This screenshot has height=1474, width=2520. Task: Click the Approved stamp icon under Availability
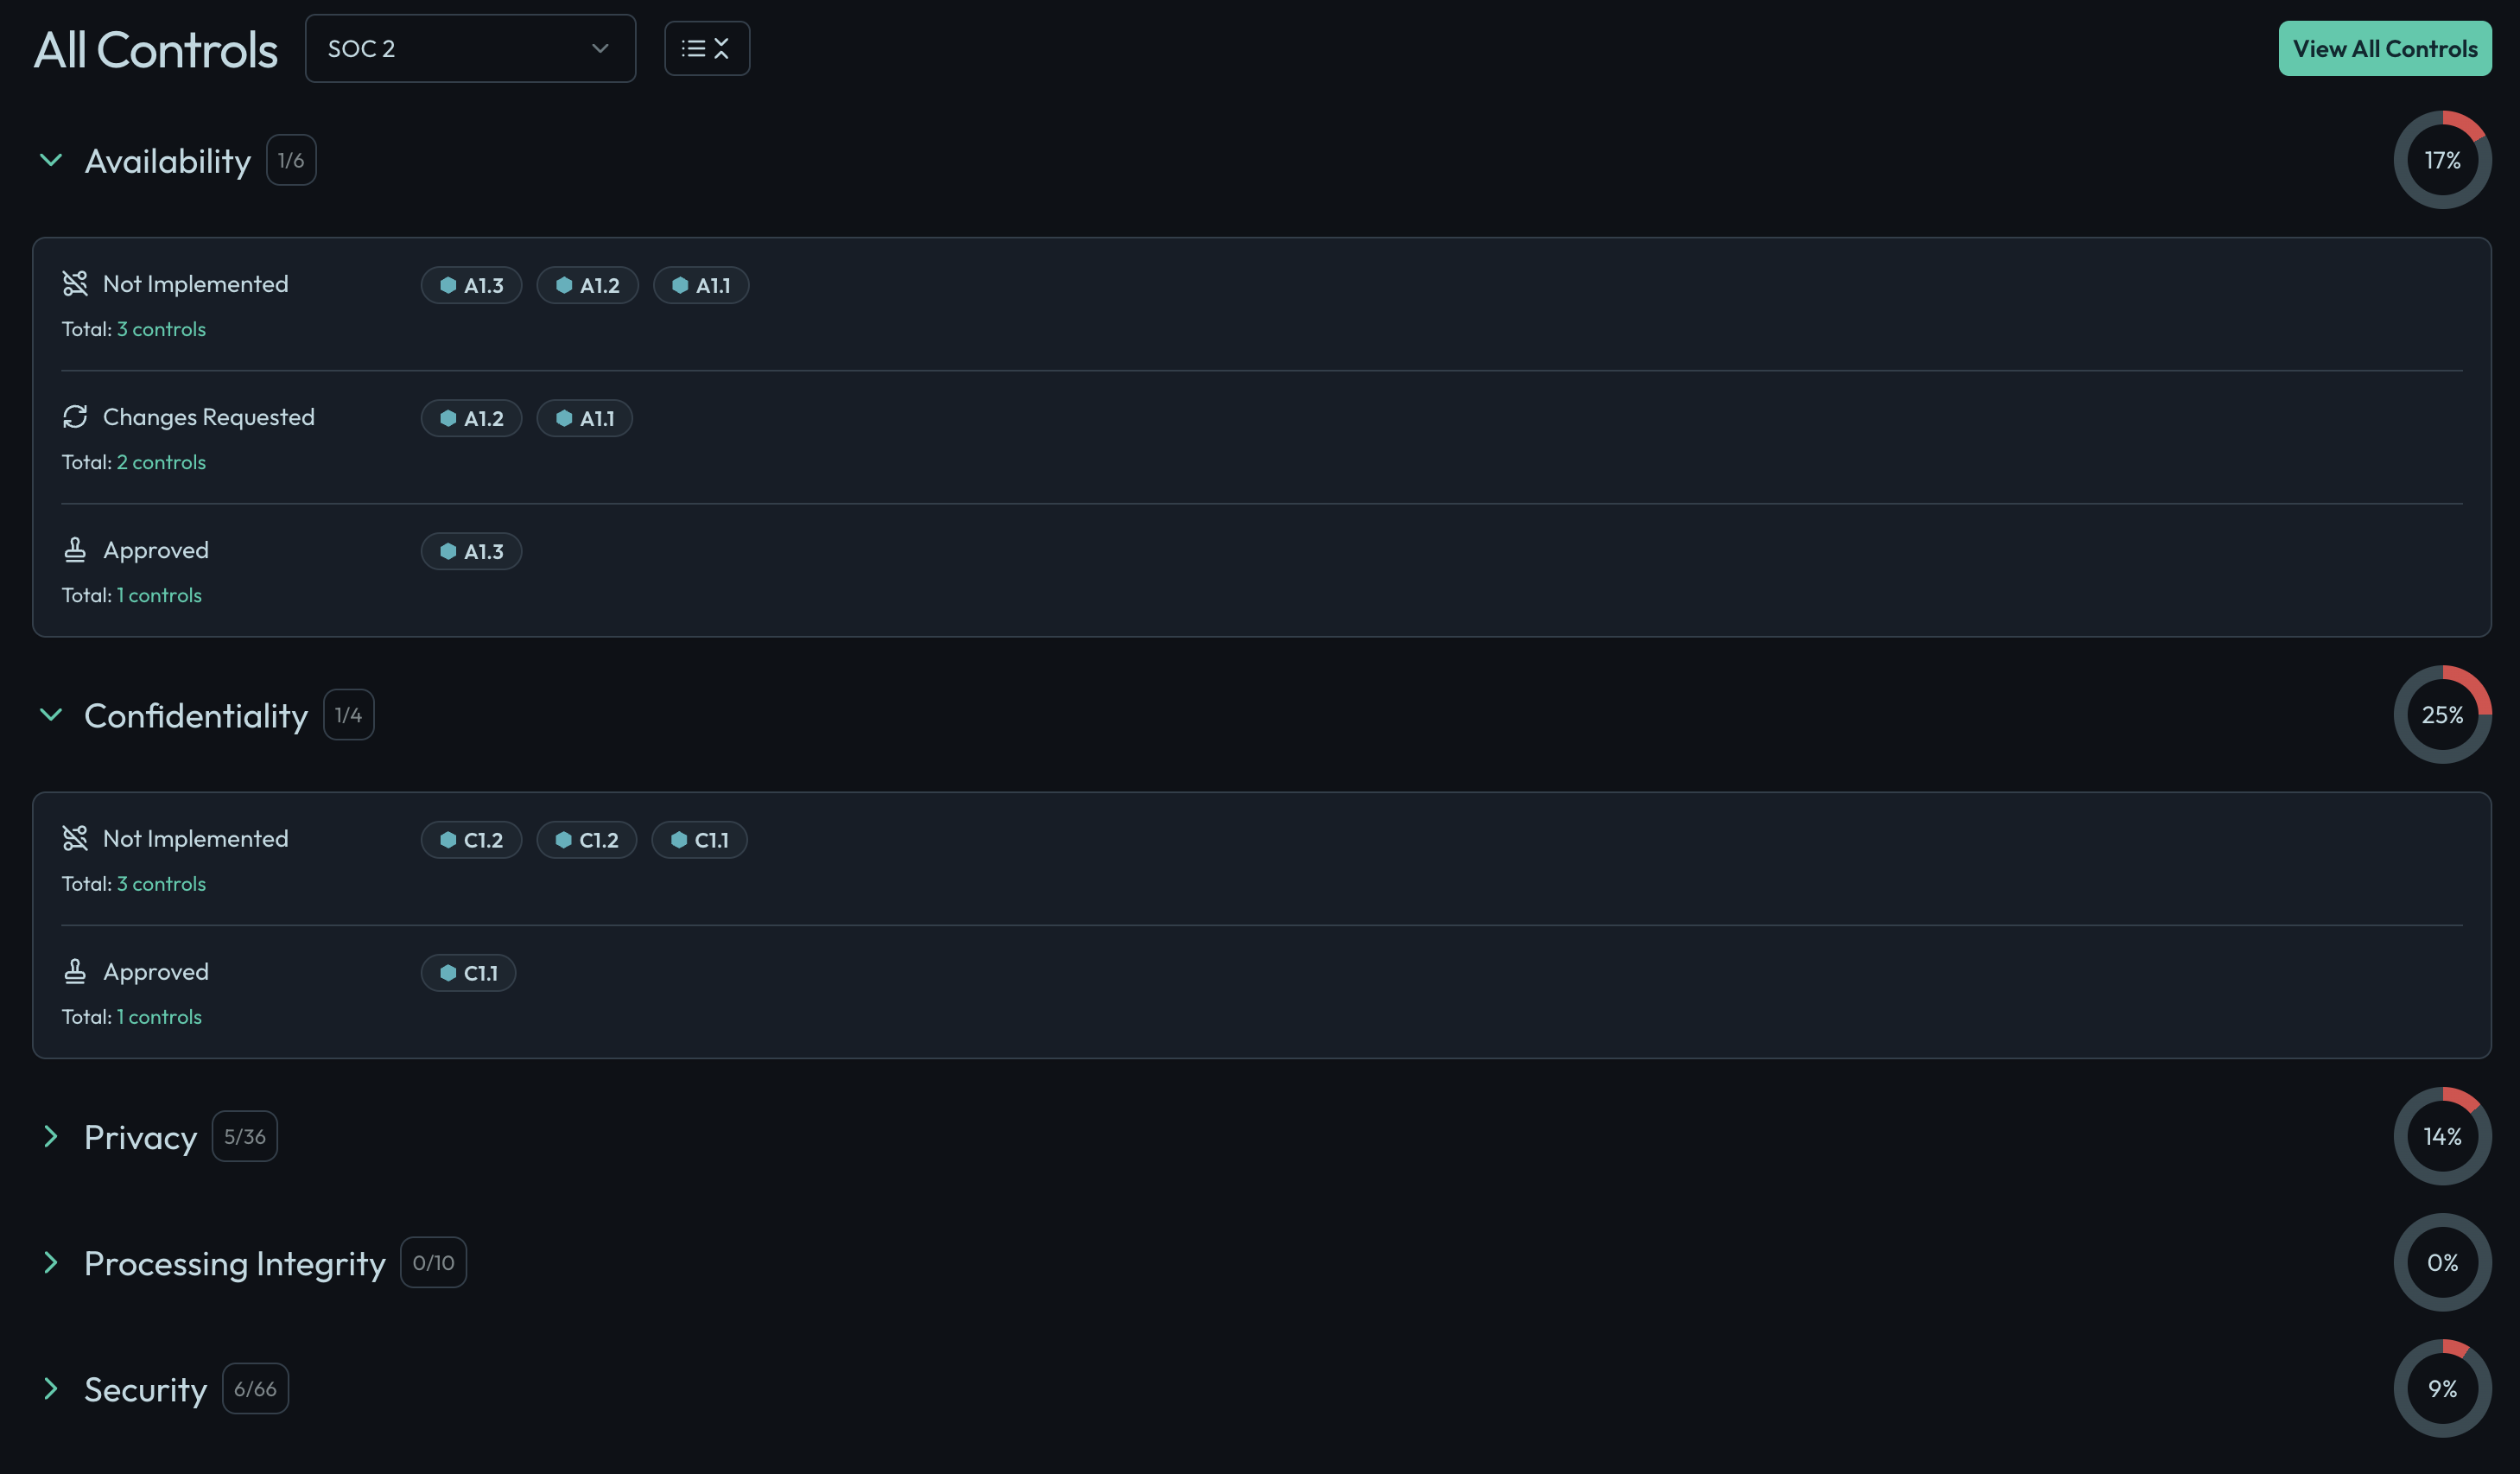click(x=76, y=549)
